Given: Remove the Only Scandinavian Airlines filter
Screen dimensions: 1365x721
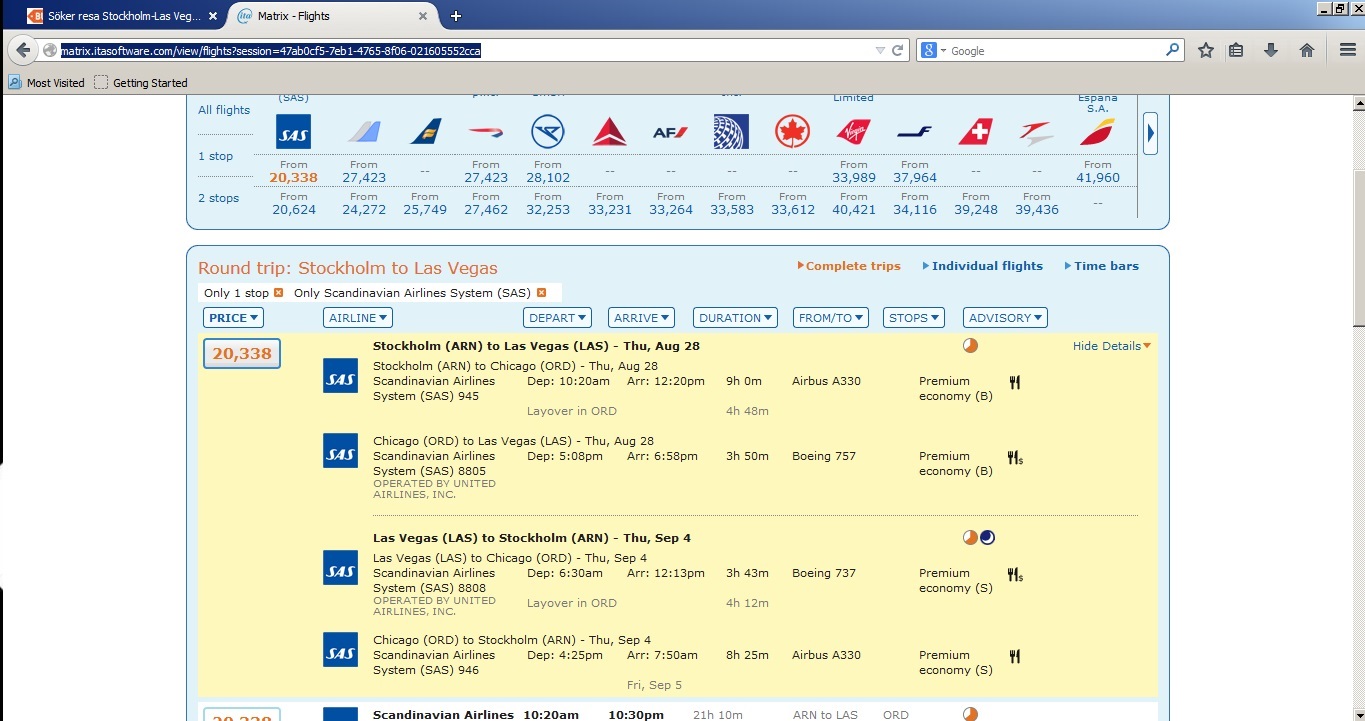Looking at the screenshot, I should (x=541, y=293).
